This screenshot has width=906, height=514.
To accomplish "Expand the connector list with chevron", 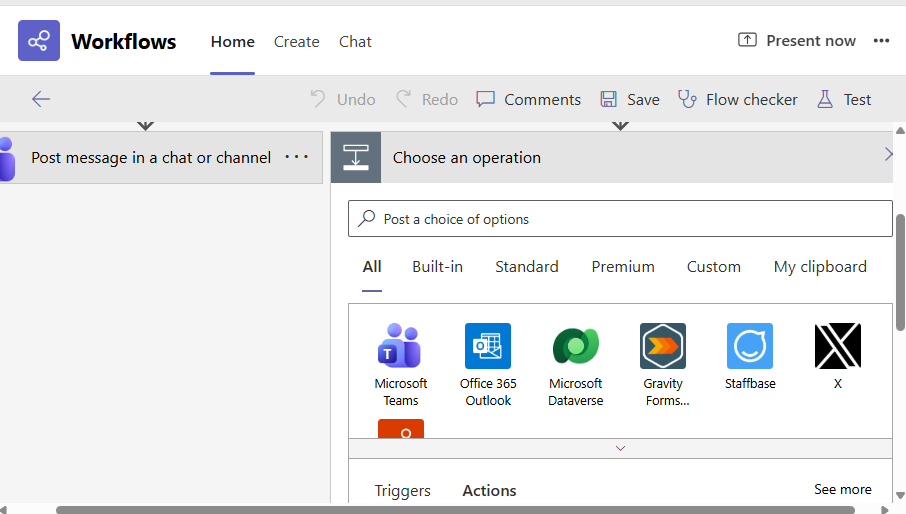I will pos(620,449).
